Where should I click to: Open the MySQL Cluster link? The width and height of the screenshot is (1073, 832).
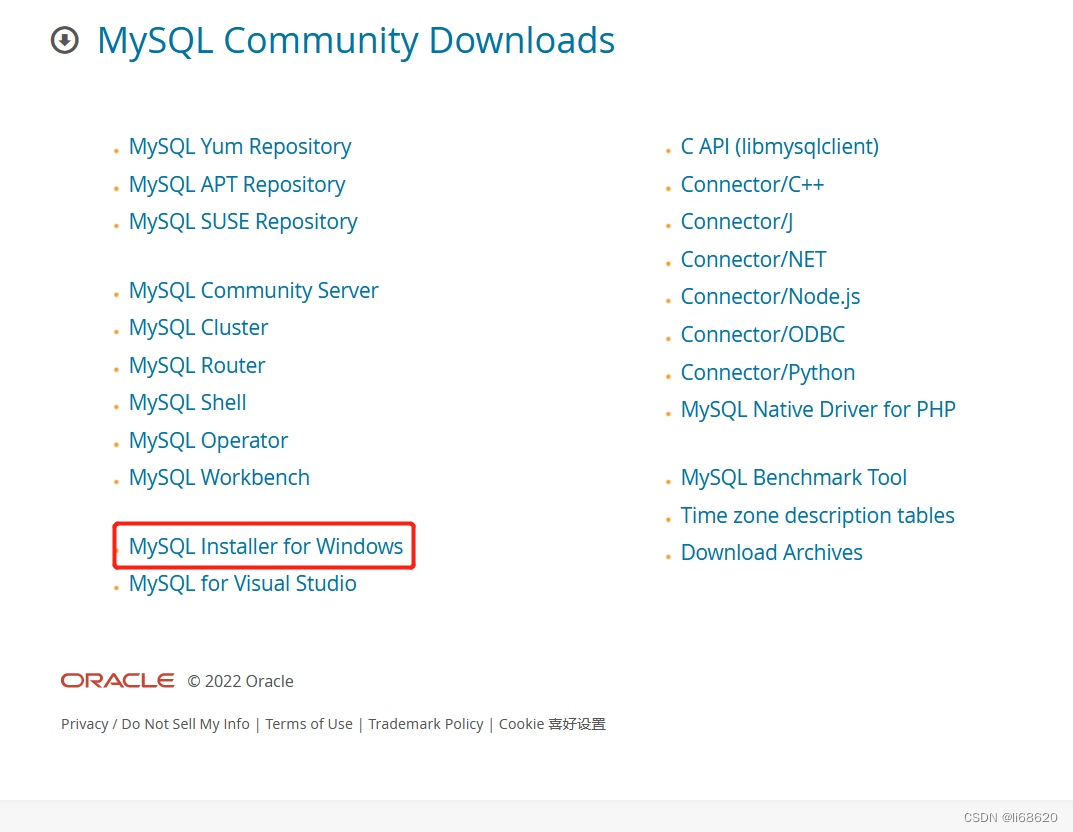[x=198, y=328]
